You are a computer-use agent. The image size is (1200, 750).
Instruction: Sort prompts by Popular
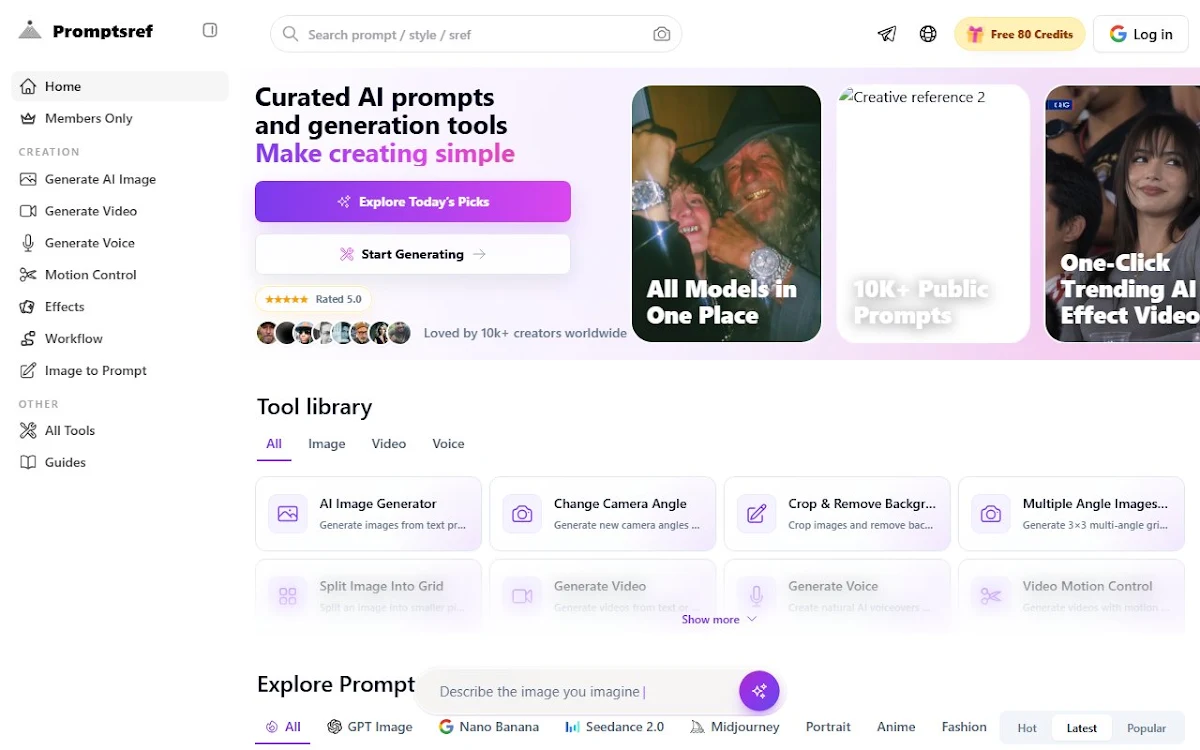1147,728
